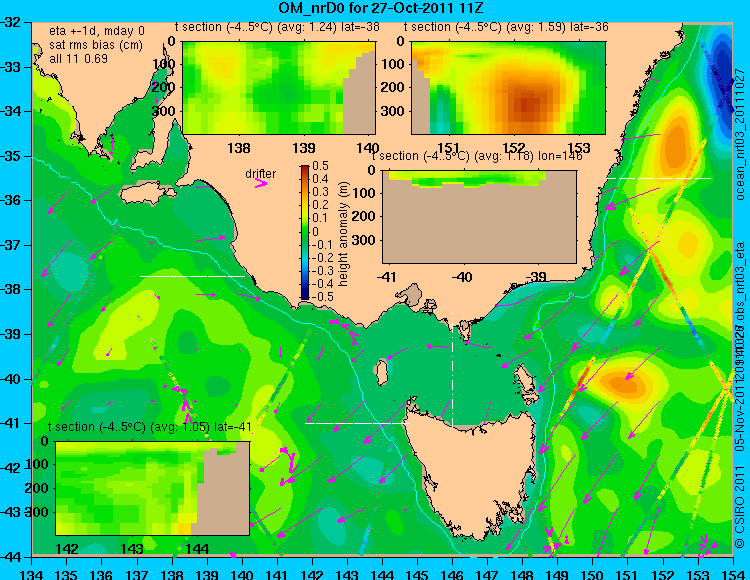Open the lon=146 temperature section inset
Image resolution: width=750 pixels, height=580 pixels.
(x=479, y=217)
